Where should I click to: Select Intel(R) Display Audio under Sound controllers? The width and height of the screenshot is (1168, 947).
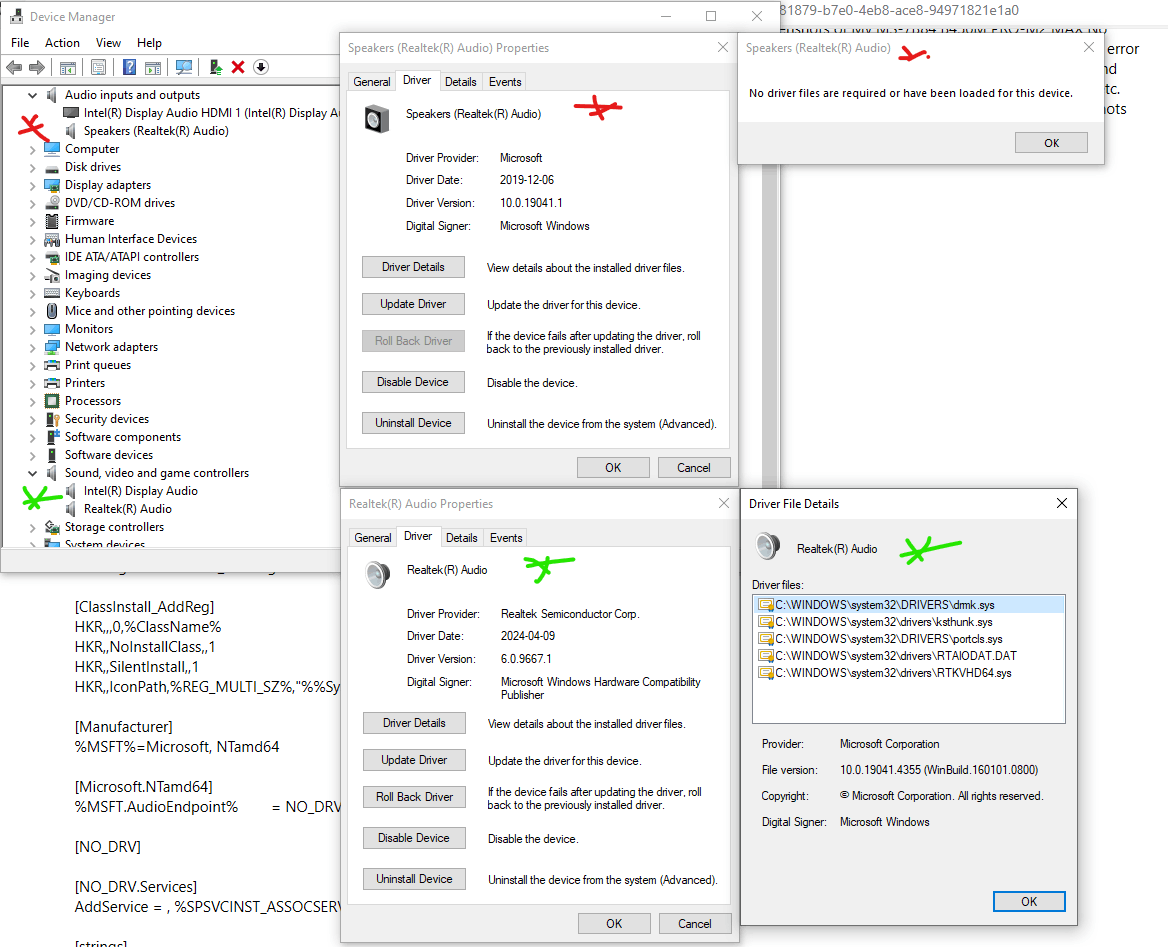pos(140,491)
